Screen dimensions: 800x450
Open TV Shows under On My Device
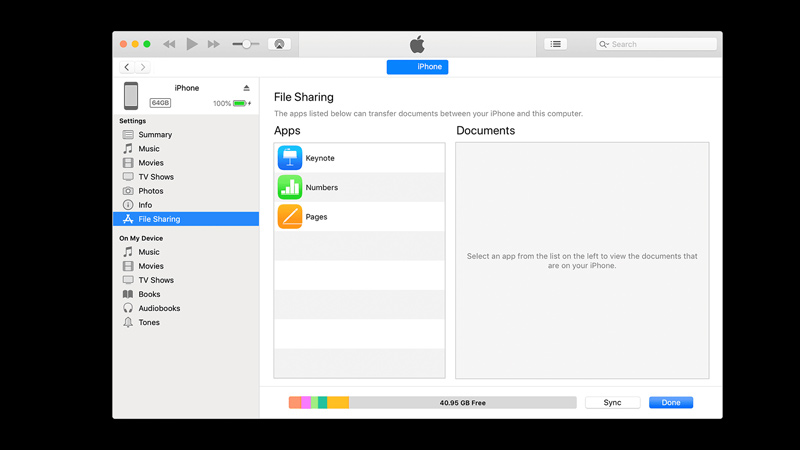click(186, 280)
